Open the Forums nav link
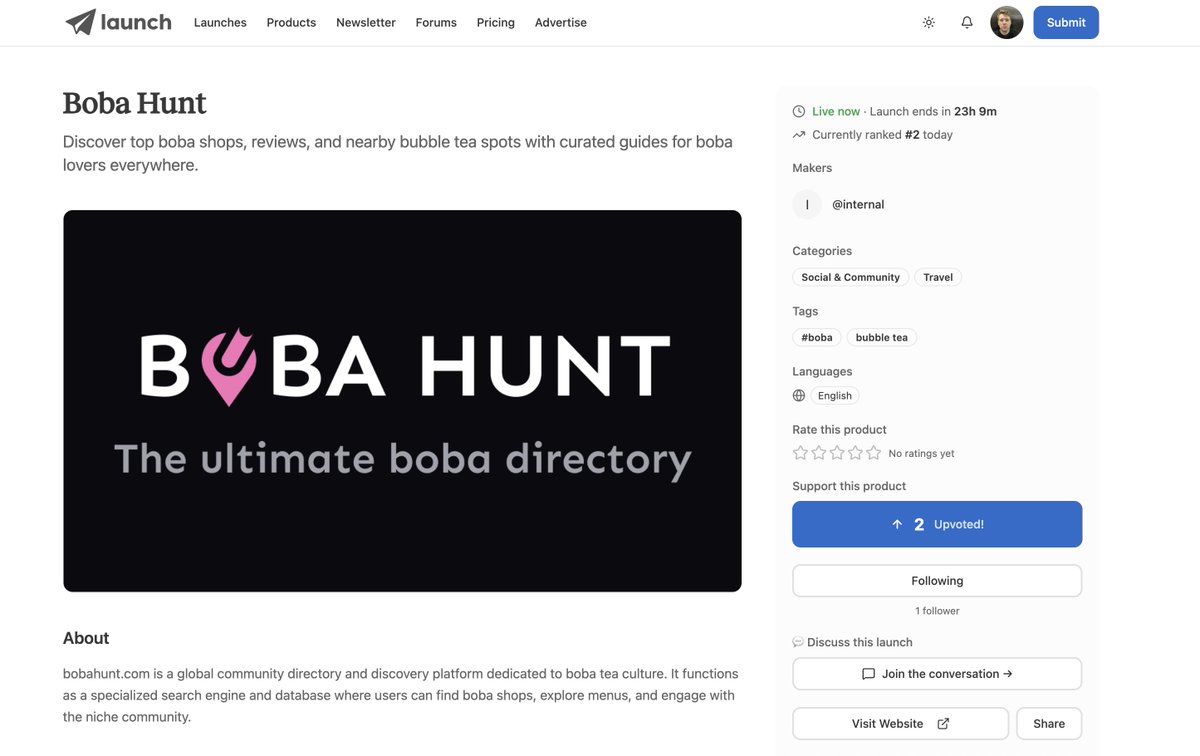 (x=436, y=22)
